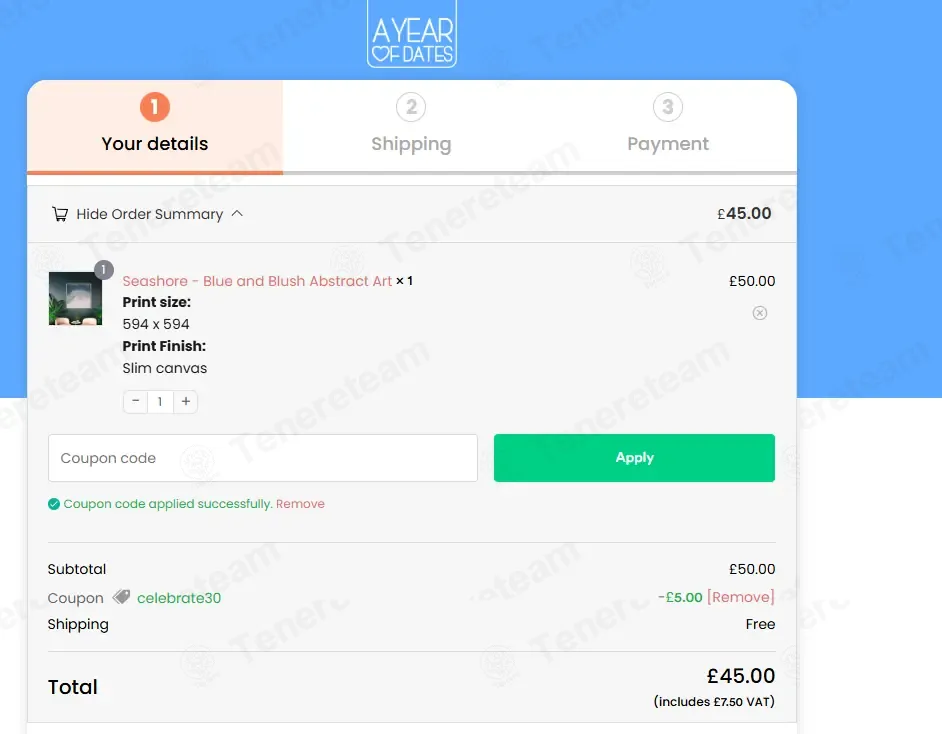Click the green Apply button
Screen dimensions: 942x734
tap(634, 458)
